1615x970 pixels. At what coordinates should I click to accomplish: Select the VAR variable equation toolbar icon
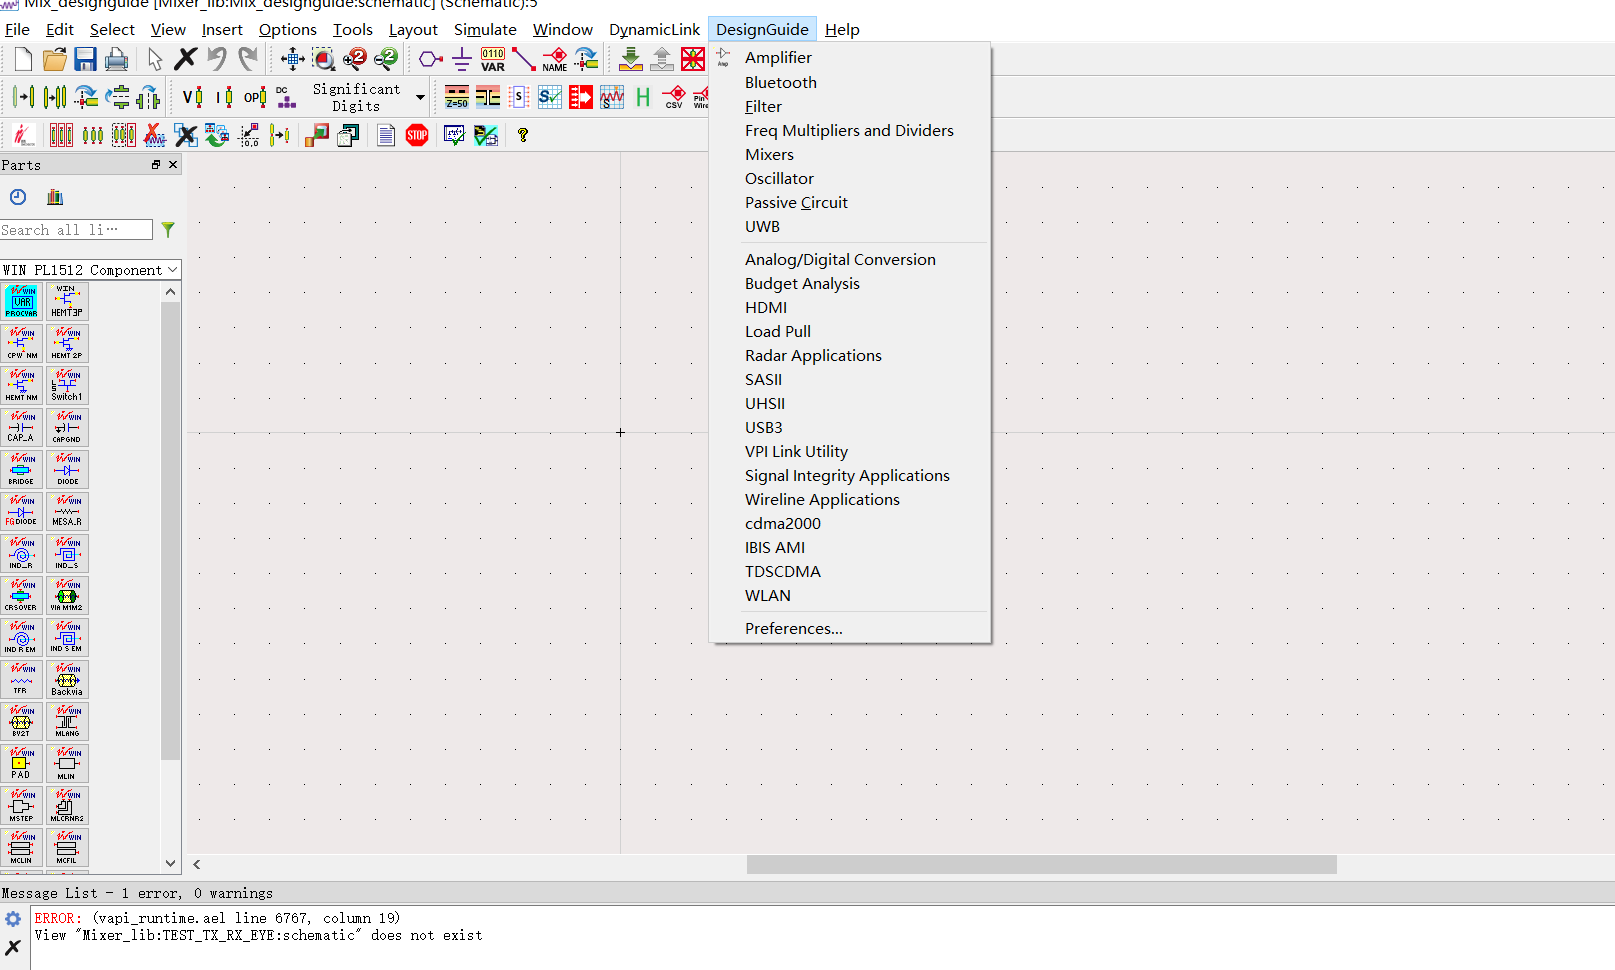[x=493, y=59]
